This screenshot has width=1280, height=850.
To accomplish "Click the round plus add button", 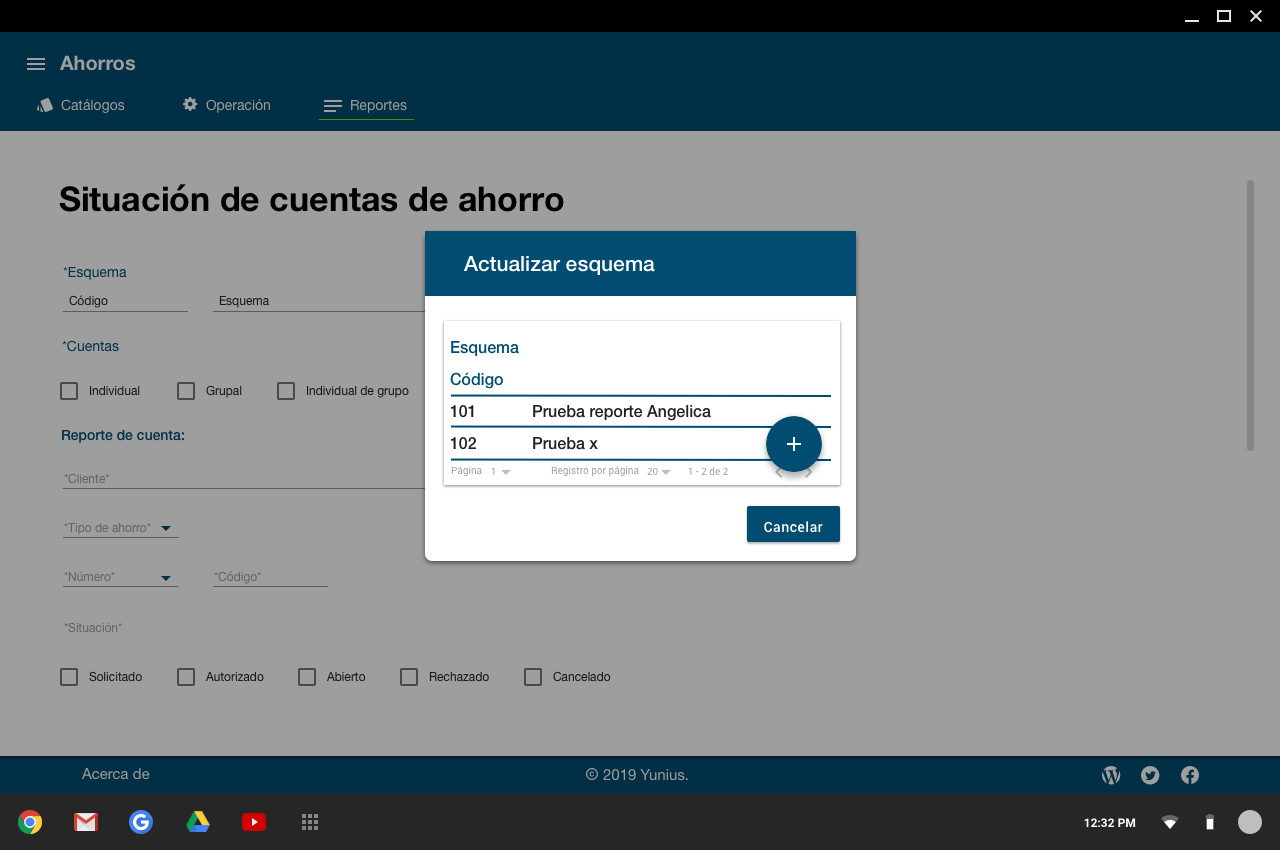I will (794, 444).
